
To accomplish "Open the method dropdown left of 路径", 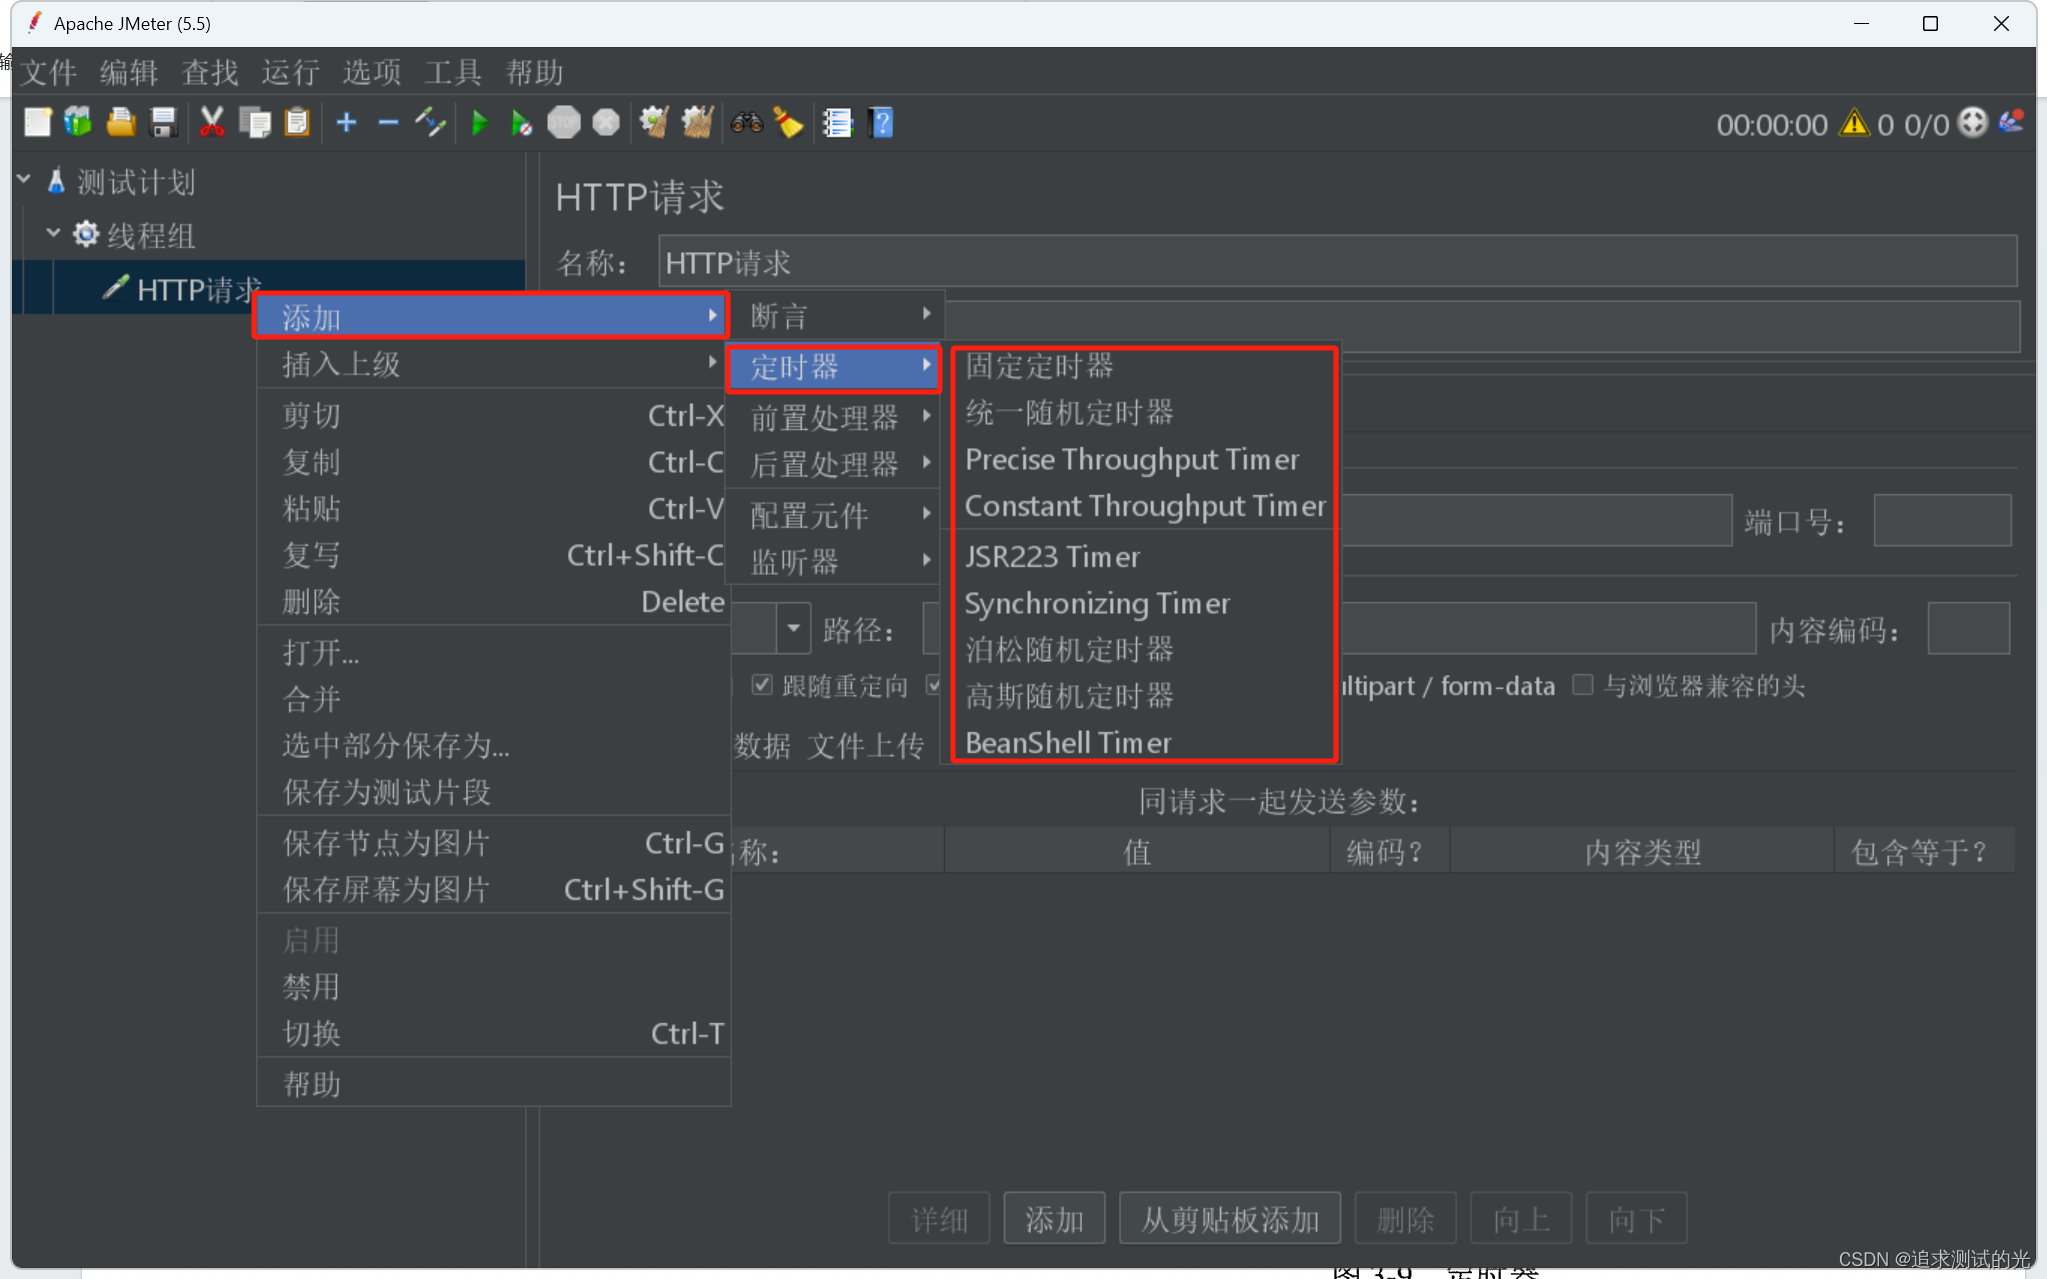I will [x=793, y=629].
